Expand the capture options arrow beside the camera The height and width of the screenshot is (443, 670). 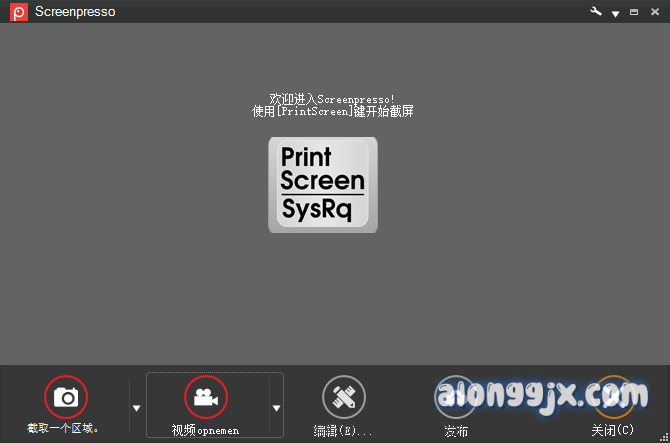[136, 407]
